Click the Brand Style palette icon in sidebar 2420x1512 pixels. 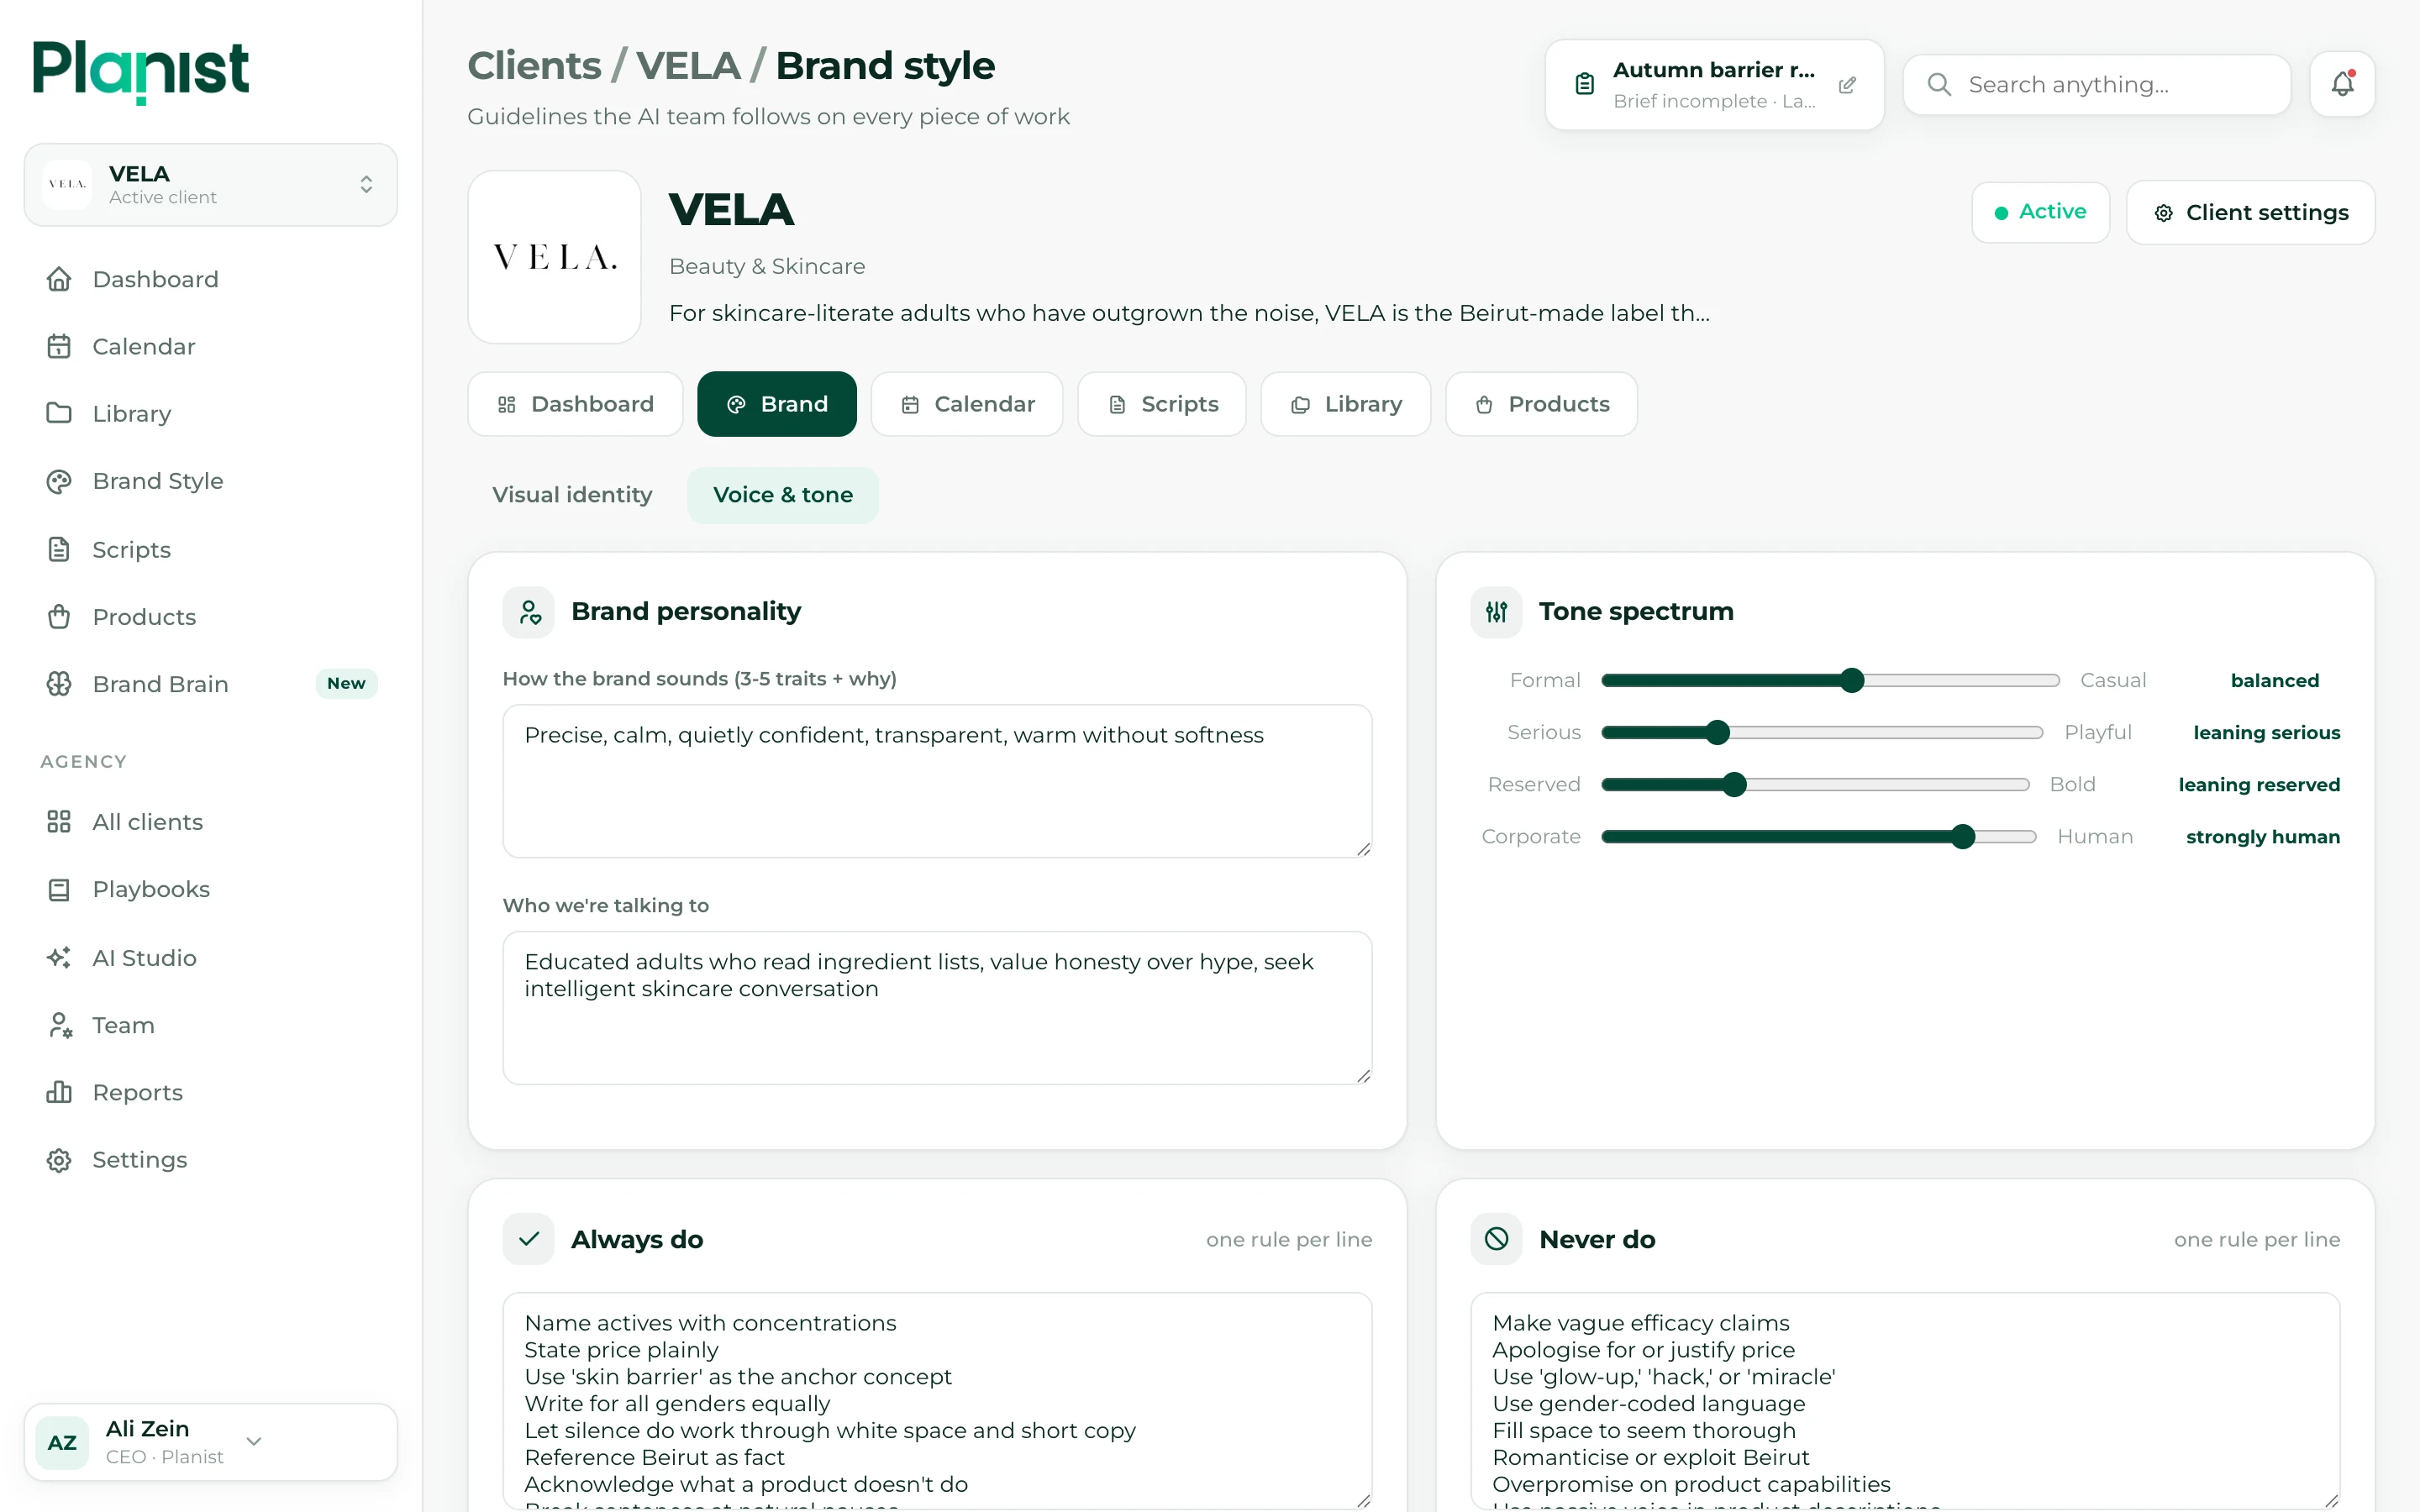[59, 481]
